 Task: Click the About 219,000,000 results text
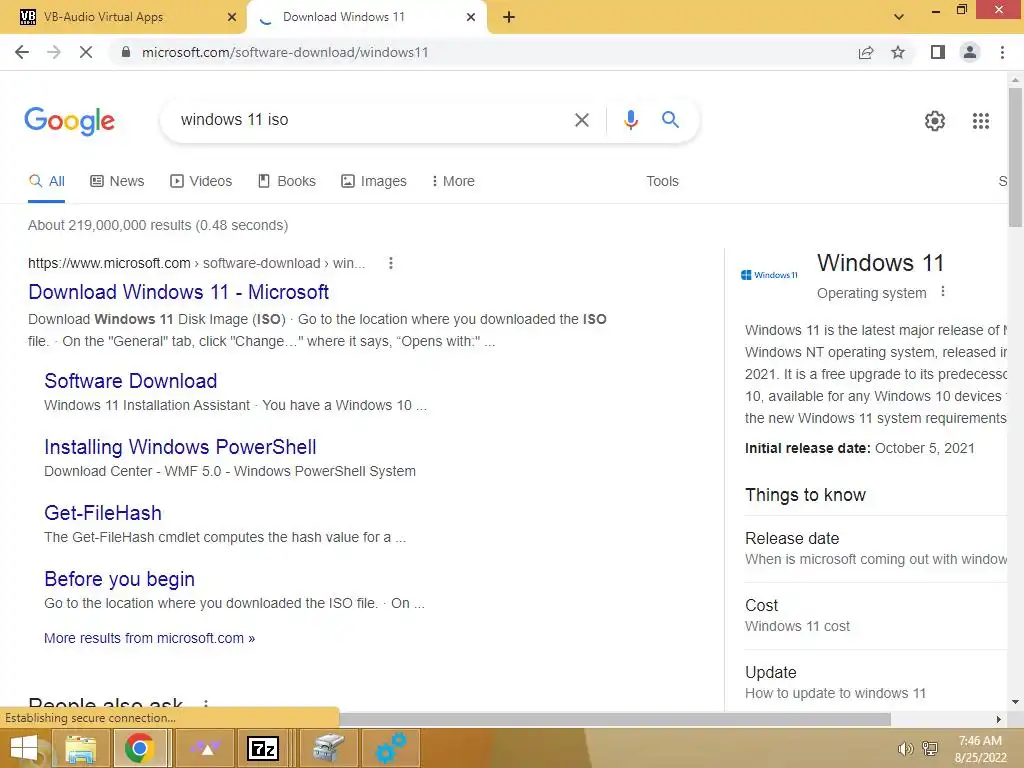click(x=157, y=225)
